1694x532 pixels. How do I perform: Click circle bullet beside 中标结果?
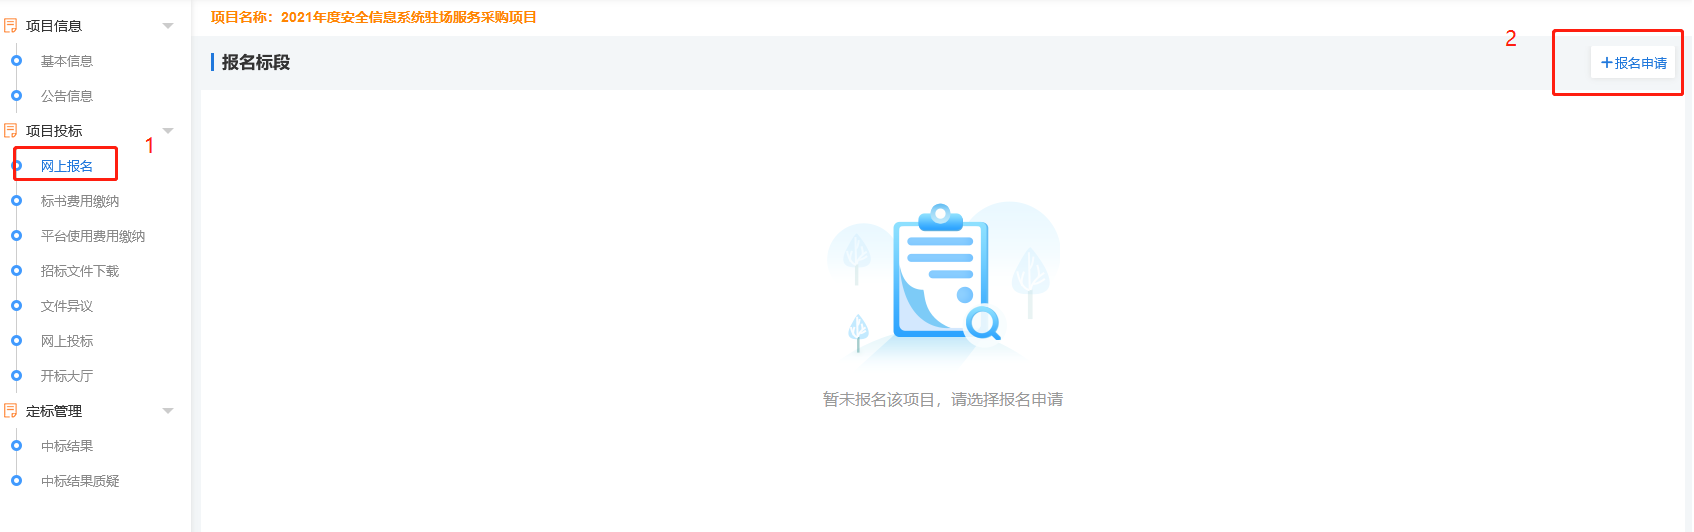pyautogui.click(x=16, y=446)
